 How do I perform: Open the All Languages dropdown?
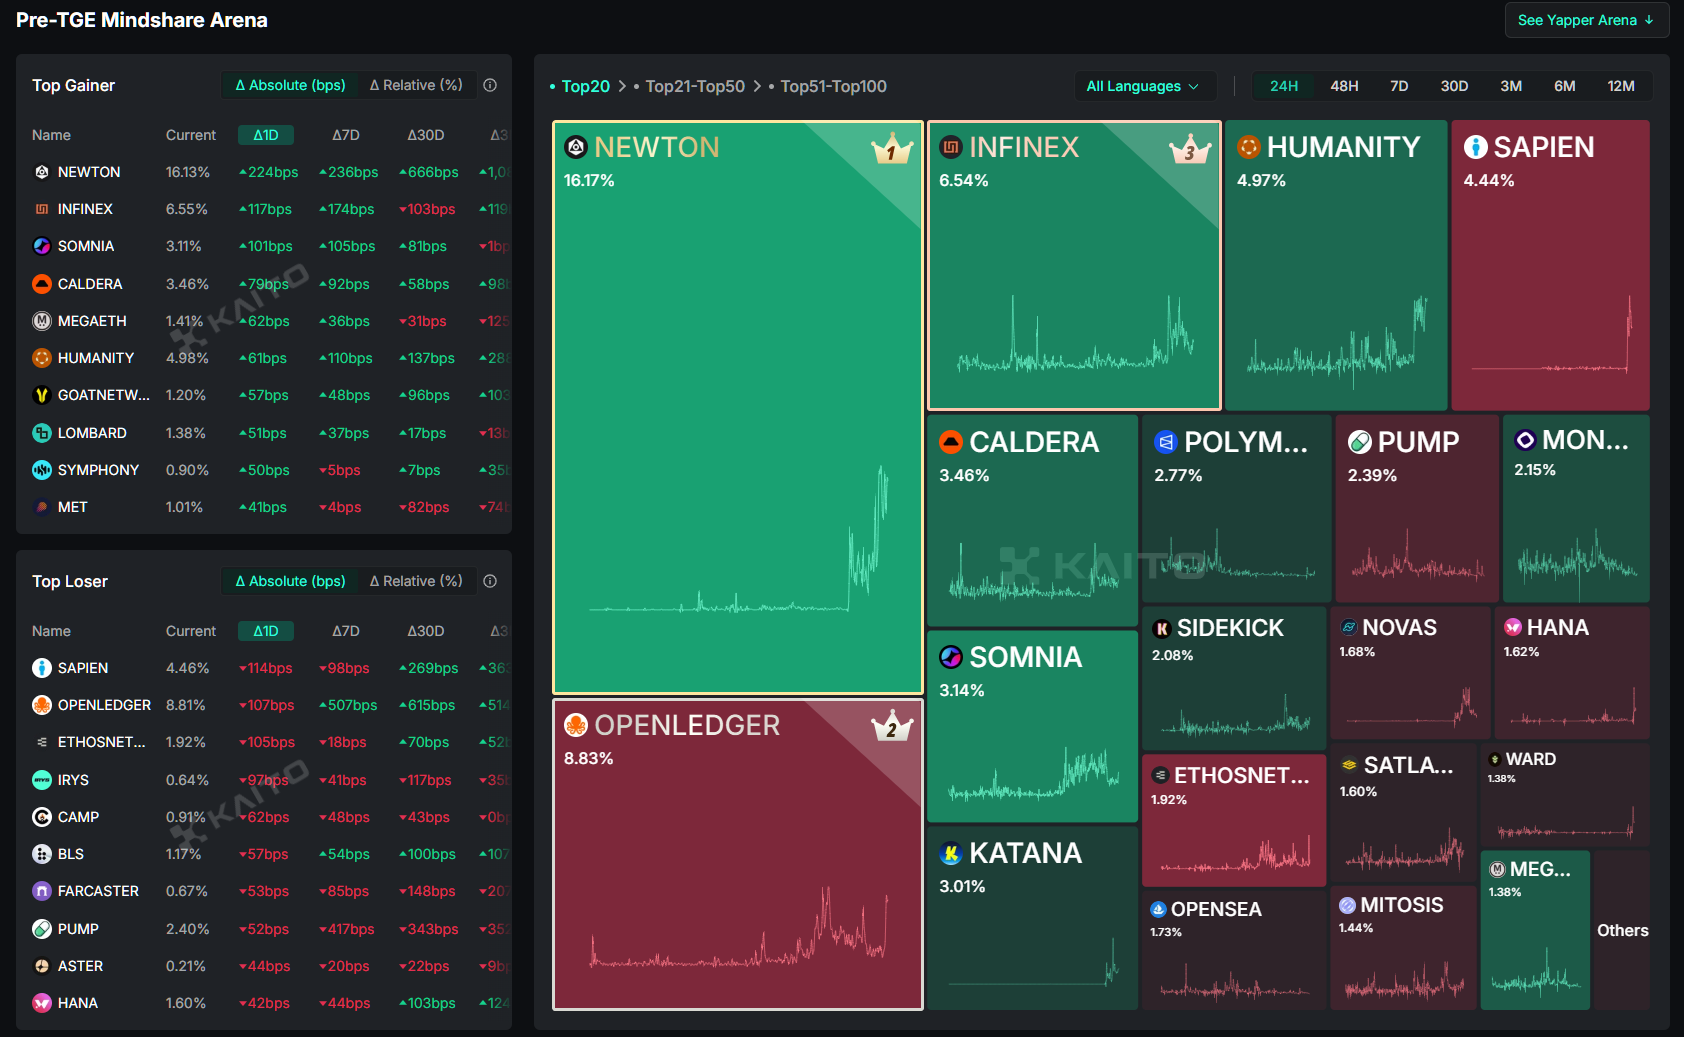pos(1144,86)
